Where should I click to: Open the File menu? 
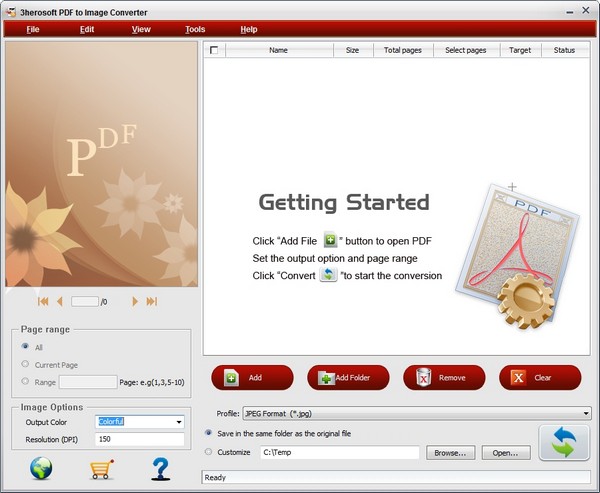[x=33, y=29]
